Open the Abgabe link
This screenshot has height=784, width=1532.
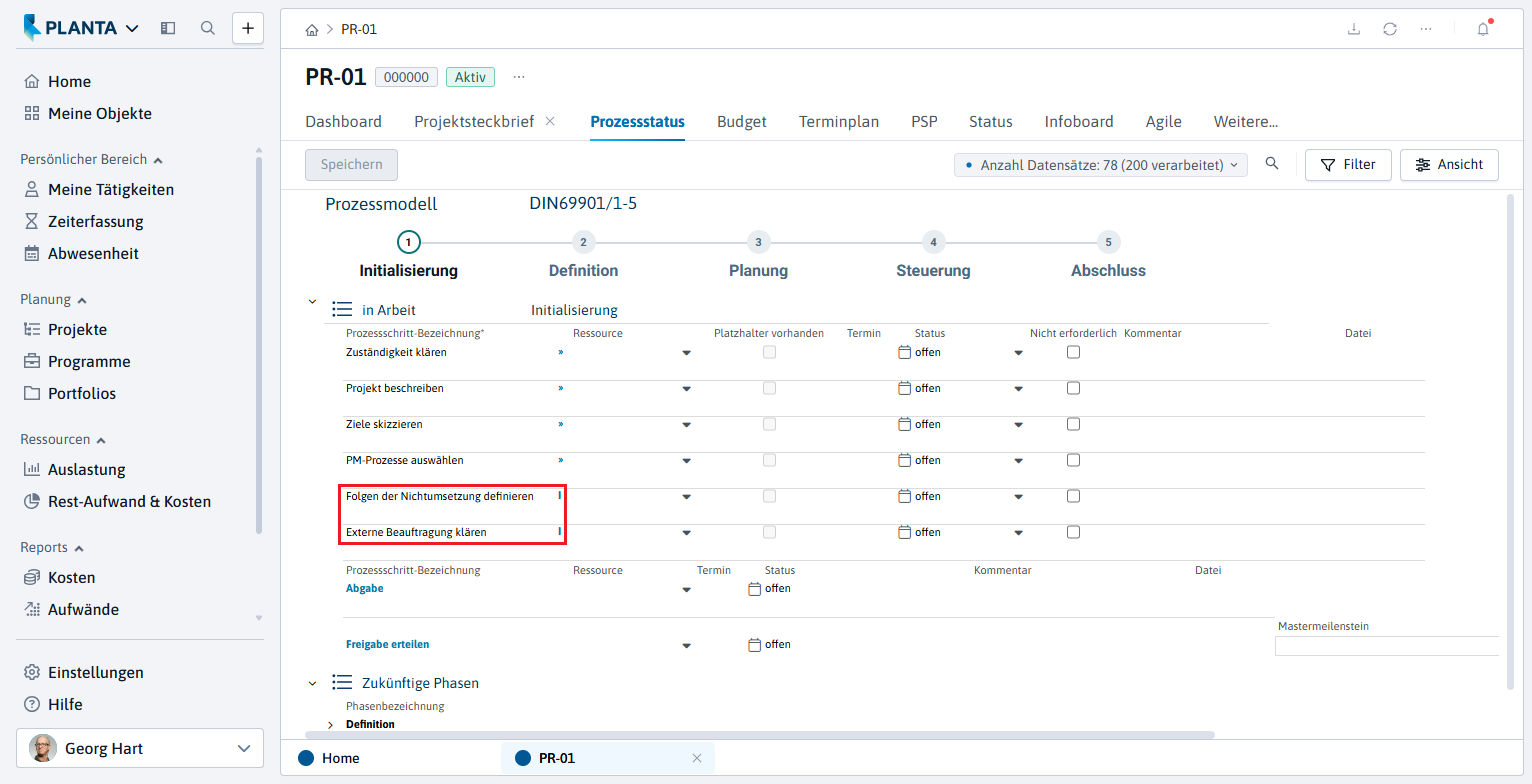[364, 588]
